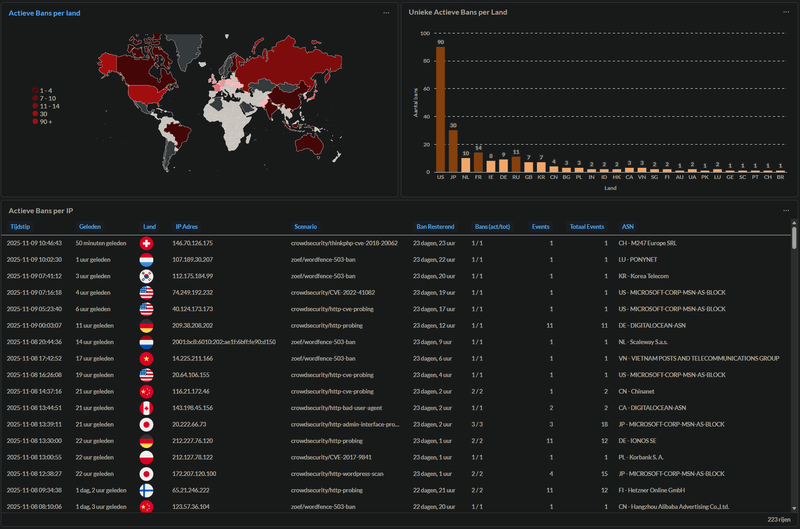The image size is (800, 529).
Task: Open the Actieve Bans per land panel title
Action: (x=44, y=13)
